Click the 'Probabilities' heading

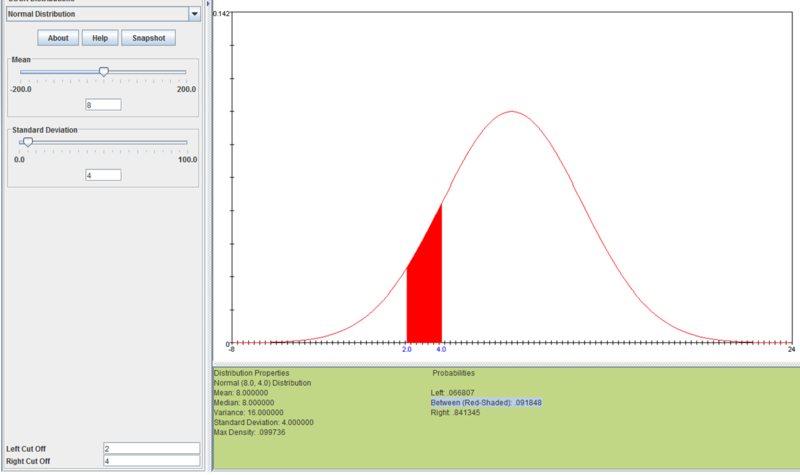[454, 373]
